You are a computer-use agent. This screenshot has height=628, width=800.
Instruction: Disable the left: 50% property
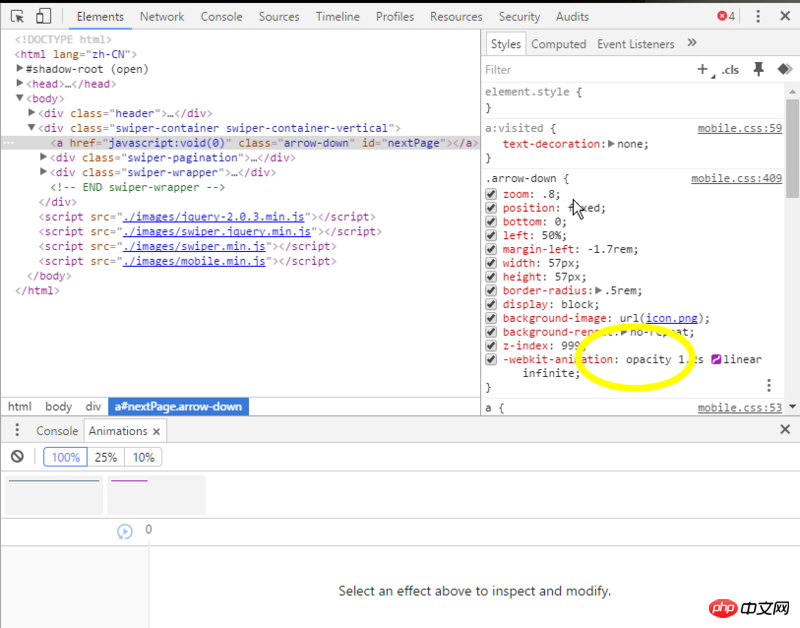click(x=491, y=235)
